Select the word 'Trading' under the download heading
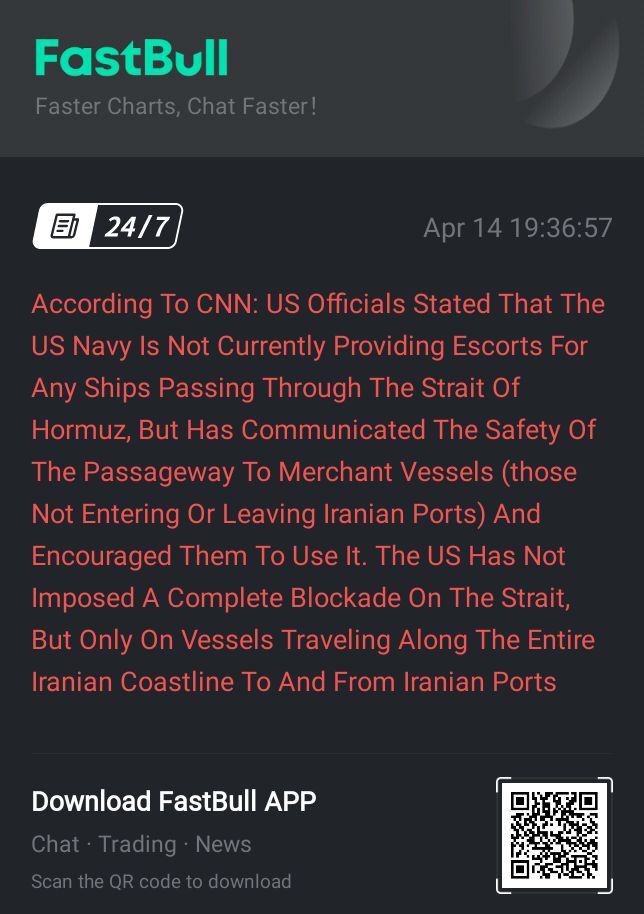This screenshot has width=644, height=914. pyautogui.click(x=137, y=844)
